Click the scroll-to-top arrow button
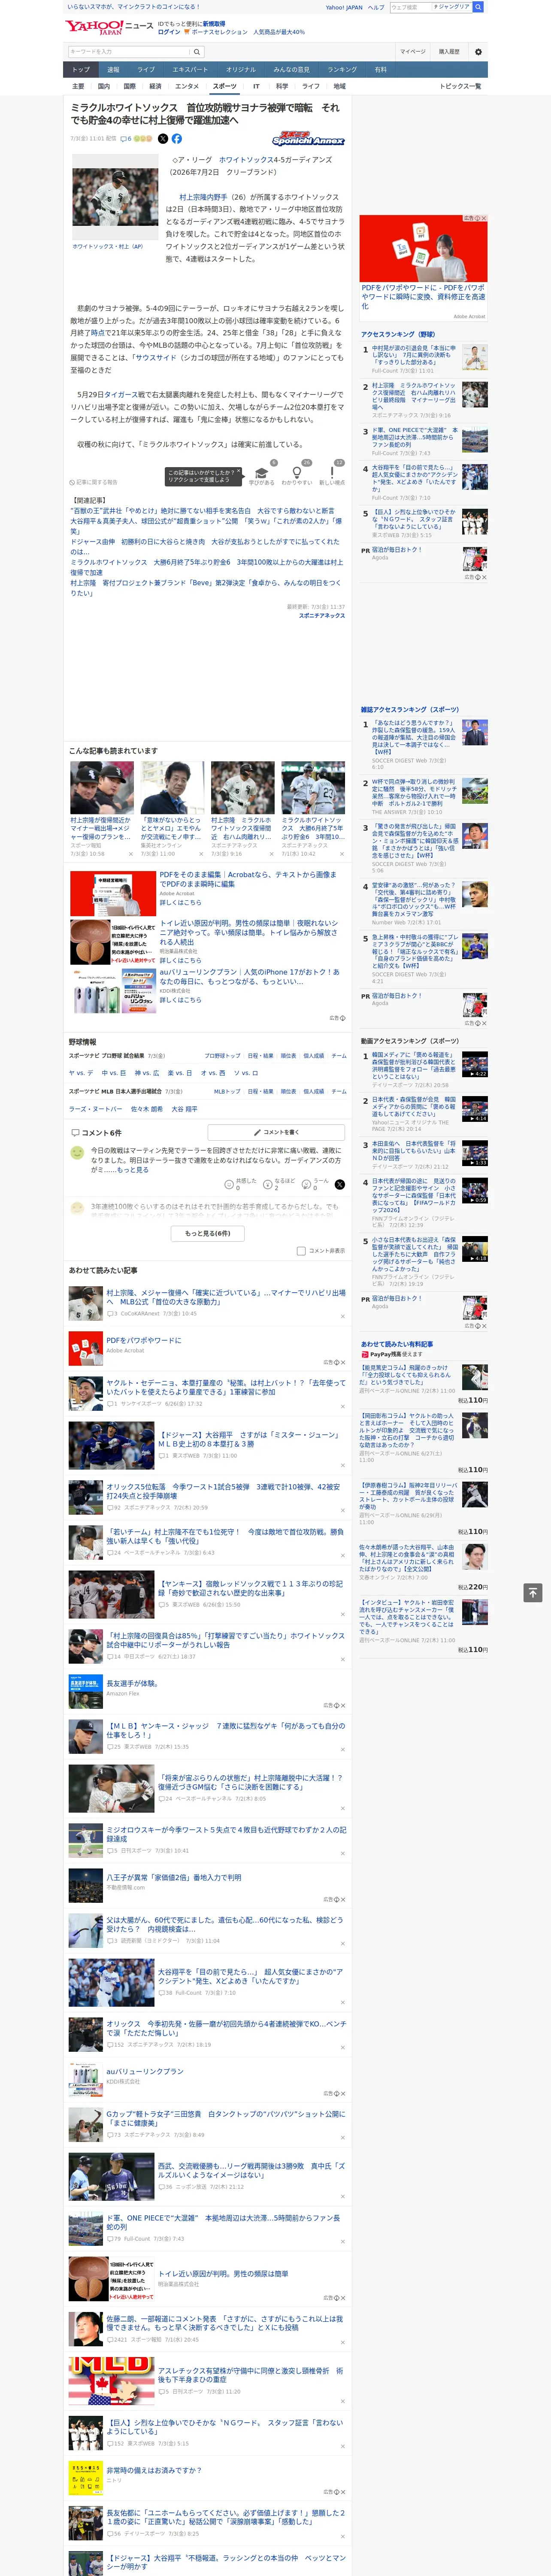 click(532, 1593)
